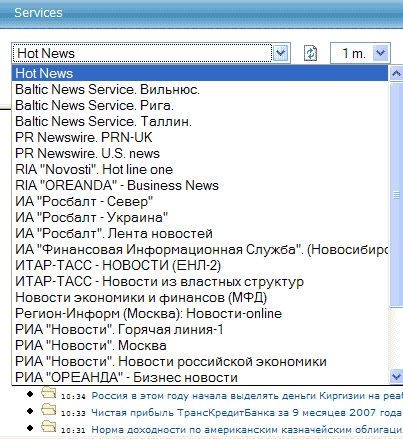Viewport: 403px width, 439px height.
Task: Open the 1 m. refresh interval dropdown
Action: pyautogui.click(x=381, y=53)
